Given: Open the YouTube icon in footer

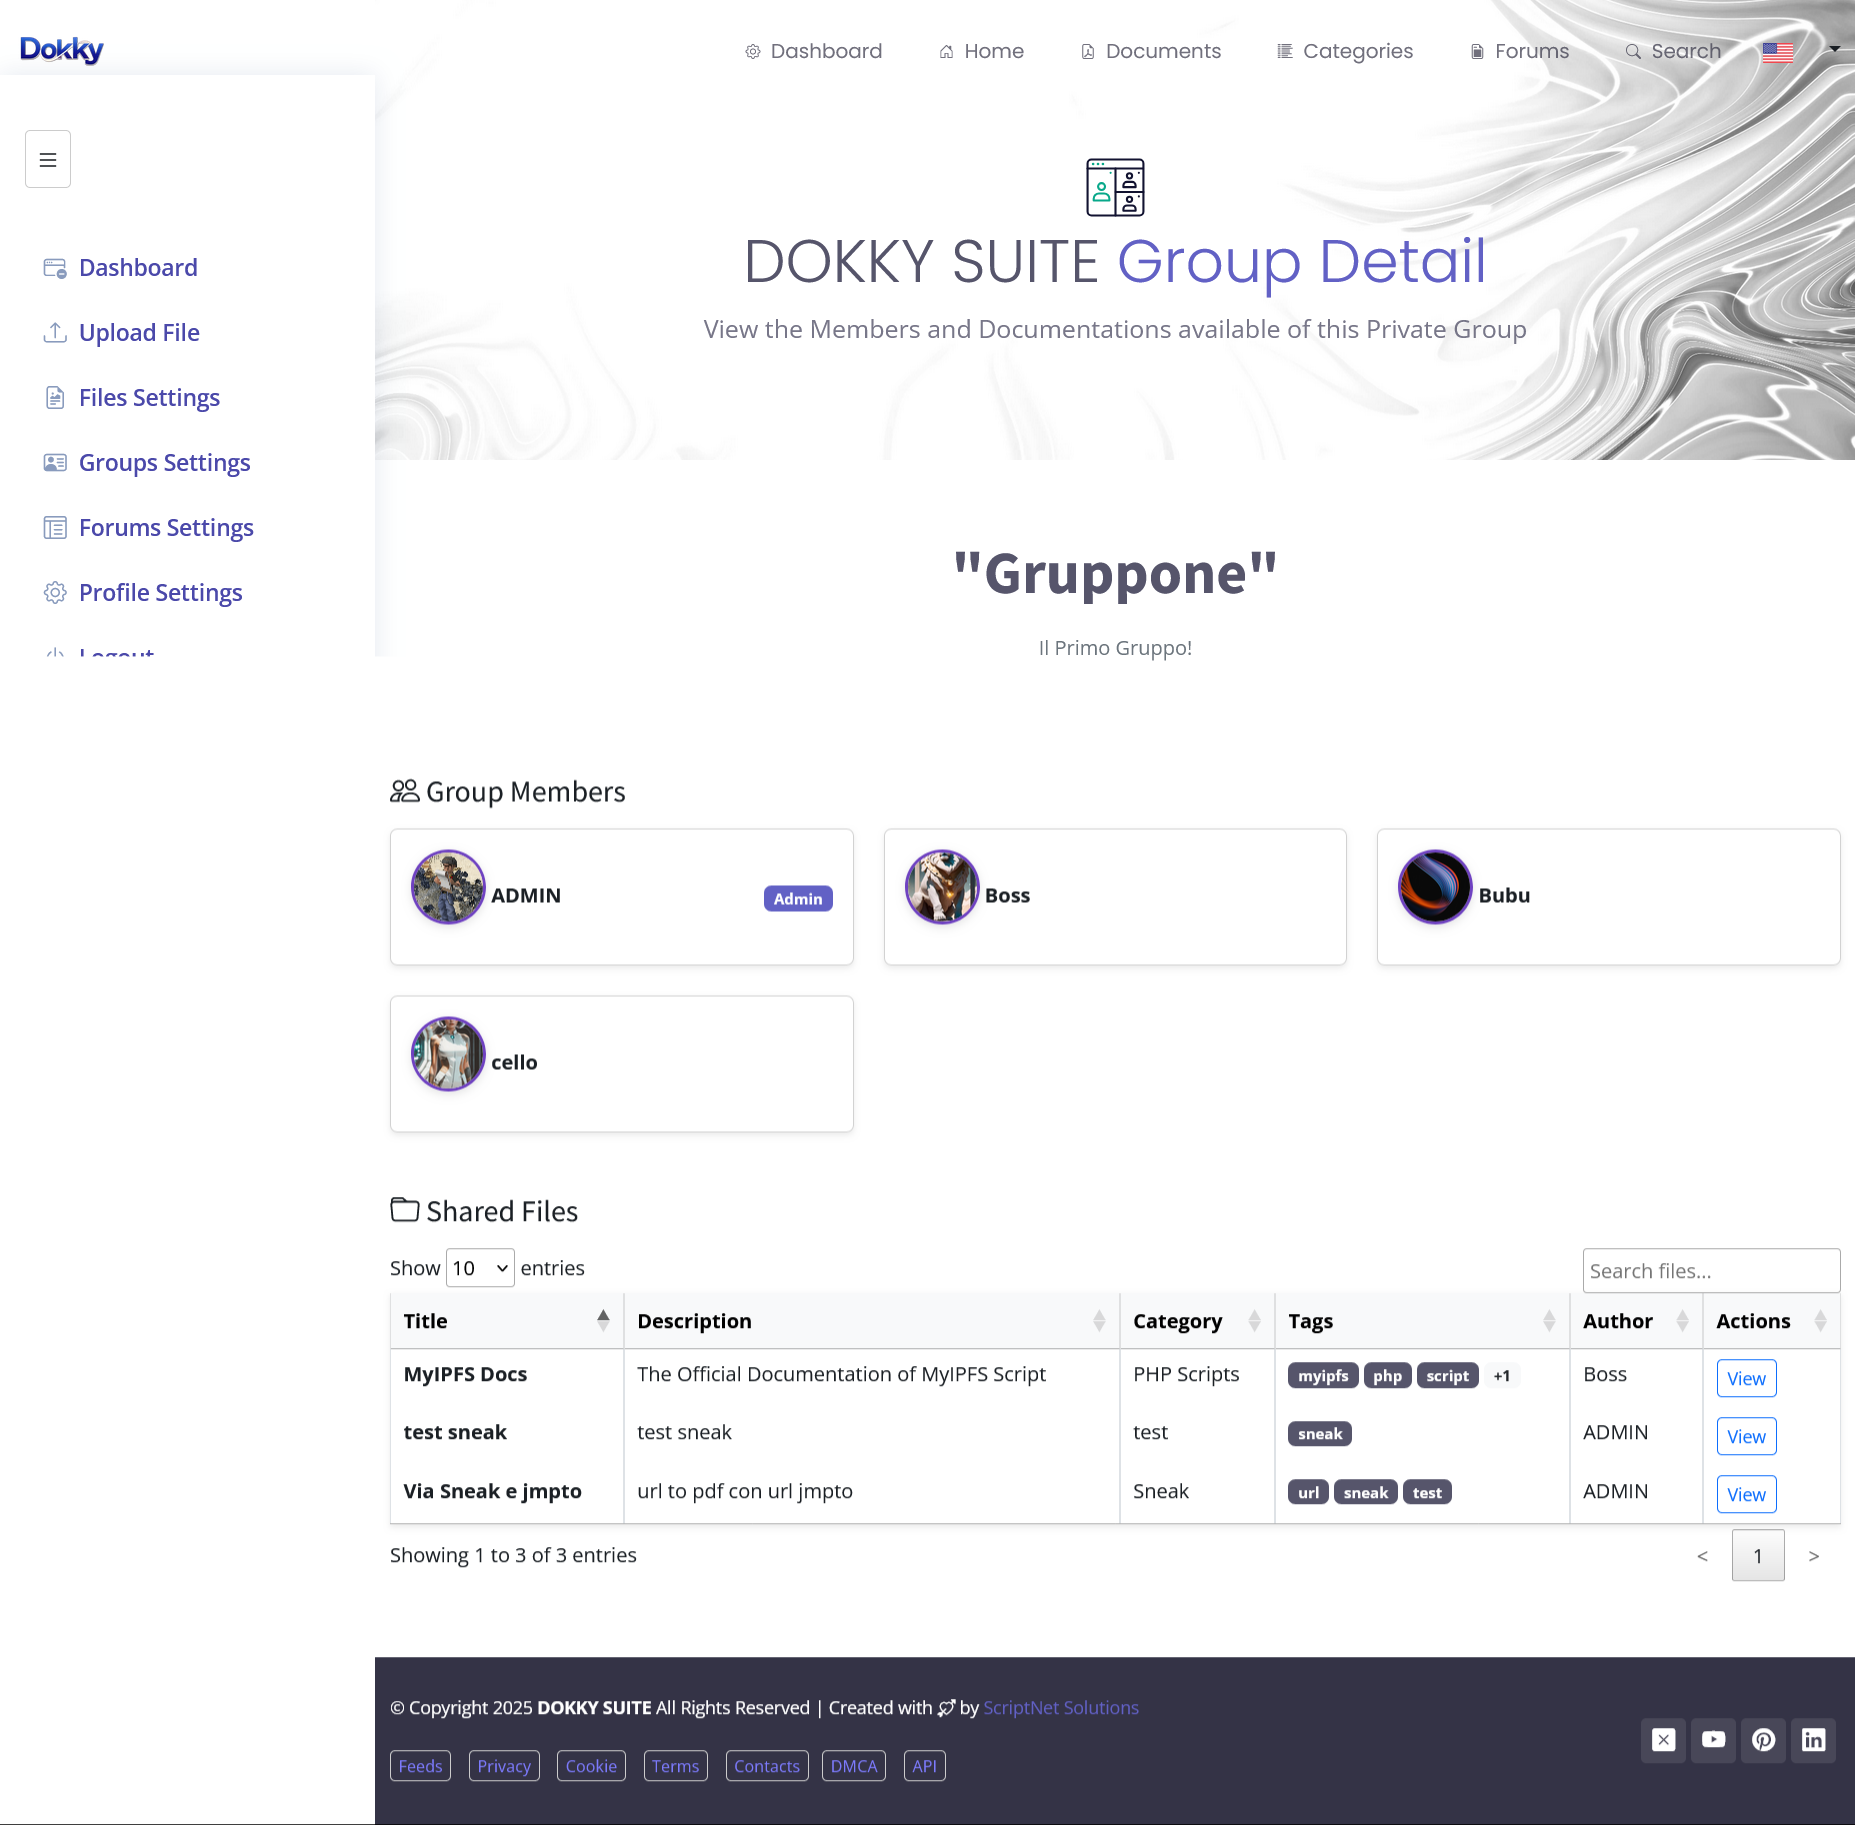Looking at the screenshot, I should click(x=1714, y=1740).
